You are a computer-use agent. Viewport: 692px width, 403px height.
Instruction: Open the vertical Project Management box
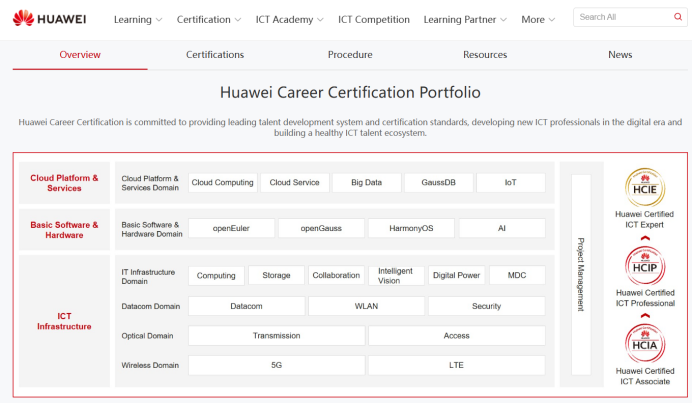581,275
